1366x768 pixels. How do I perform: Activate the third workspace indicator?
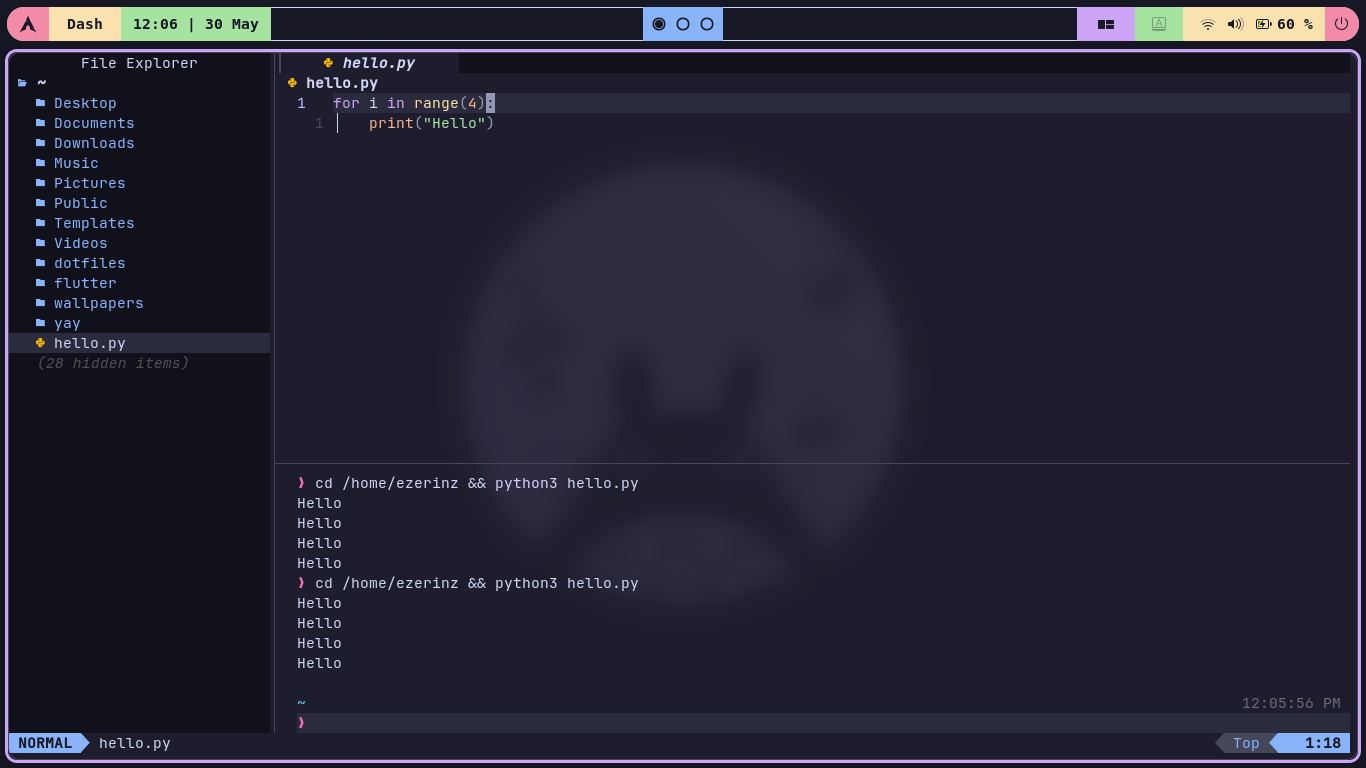pos(706,23)
